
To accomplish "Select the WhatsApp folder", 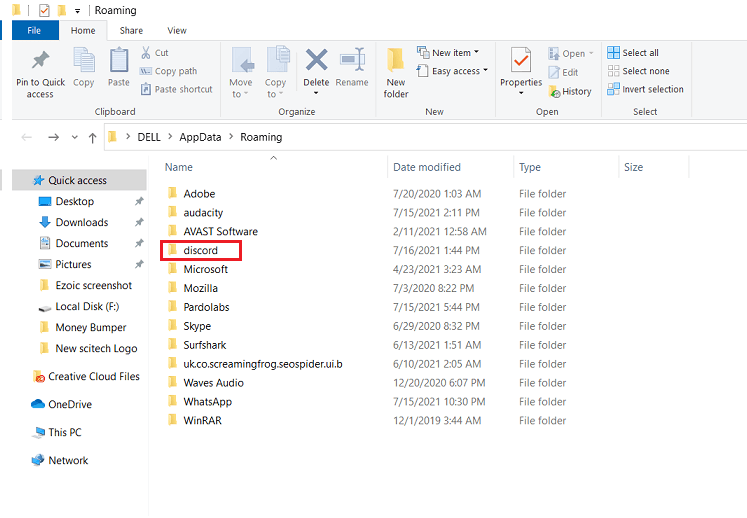I will 208,402.
